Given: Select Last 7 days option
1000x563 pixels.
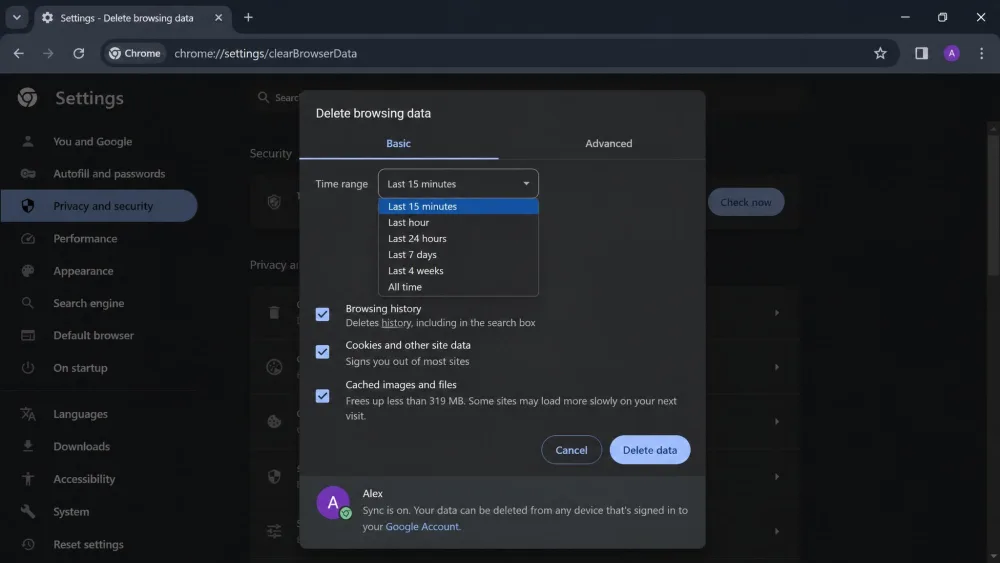Looking at the screenshot, I should [x=458, y=254].
